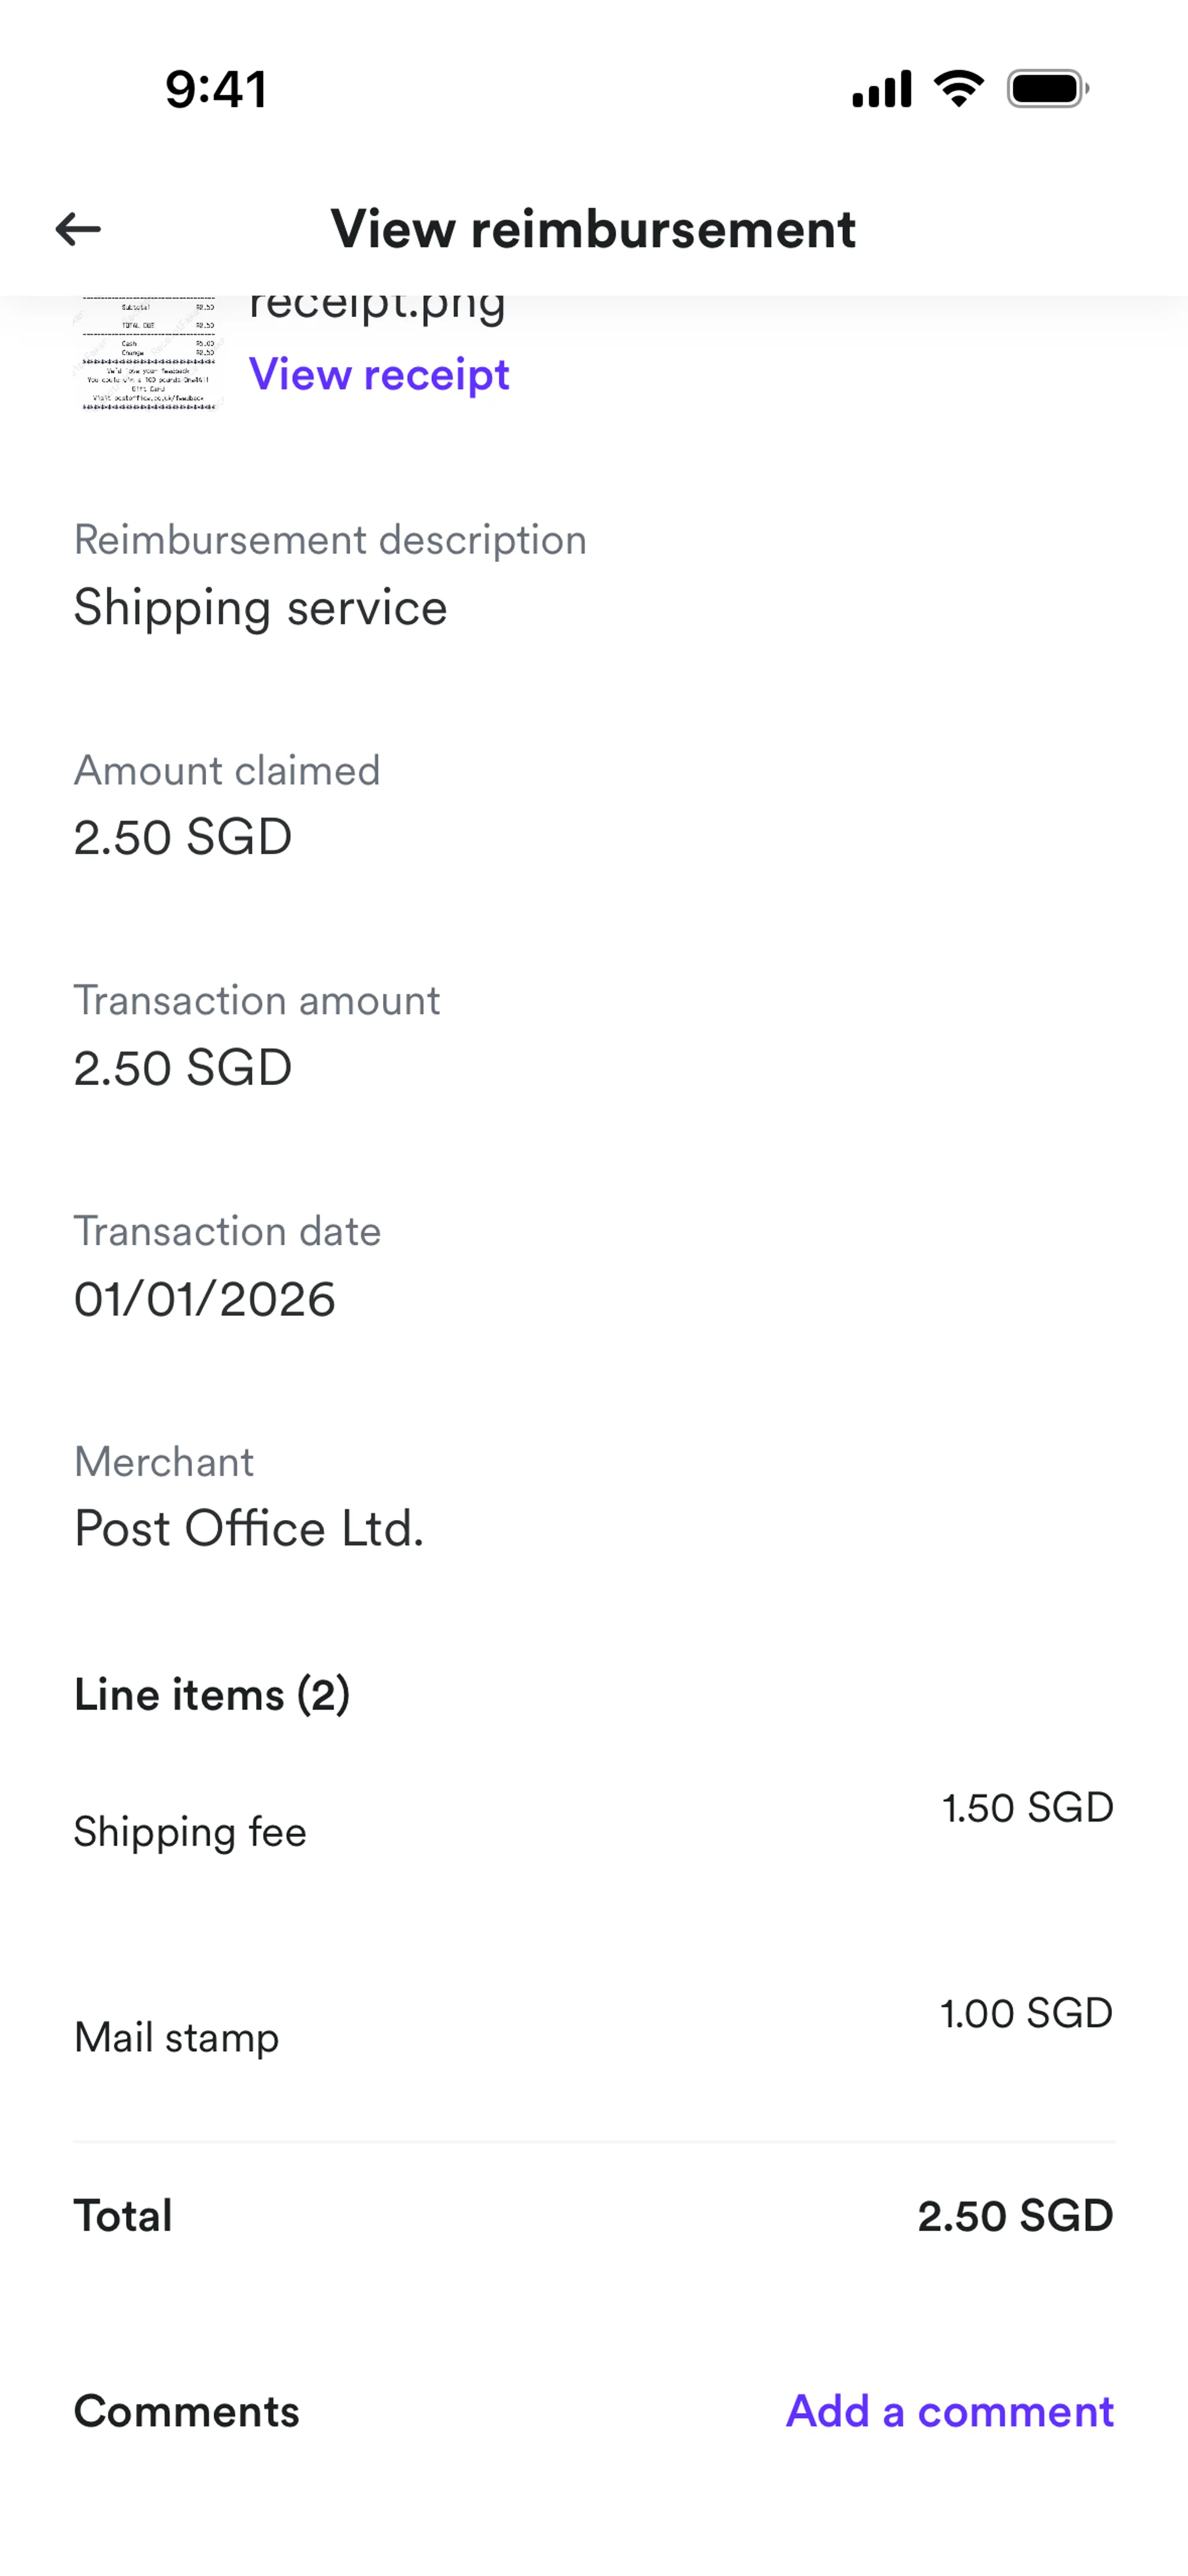Screen dimensions: 1188x2576
Task: Tap the Line items (2) heading
Action: 212,1695
